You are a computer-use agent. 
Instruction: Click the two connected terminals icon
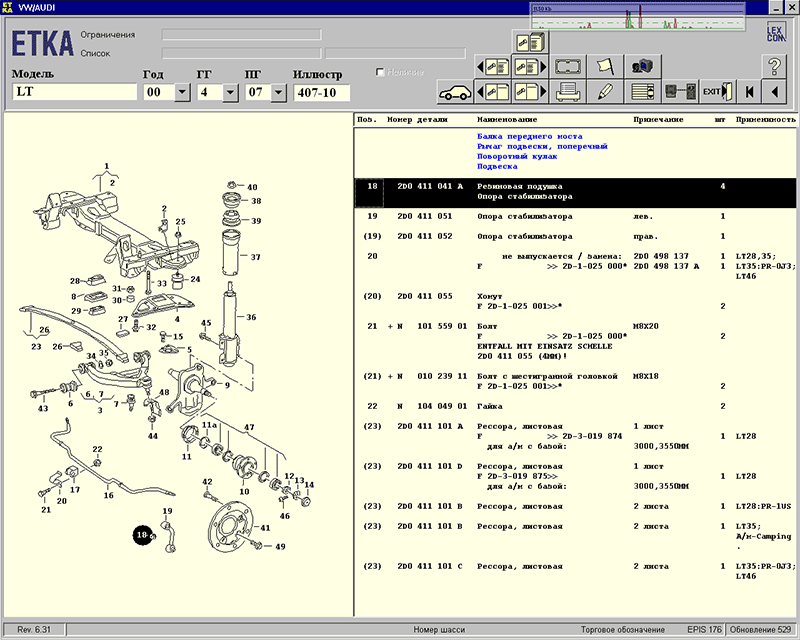click(680, 92)
